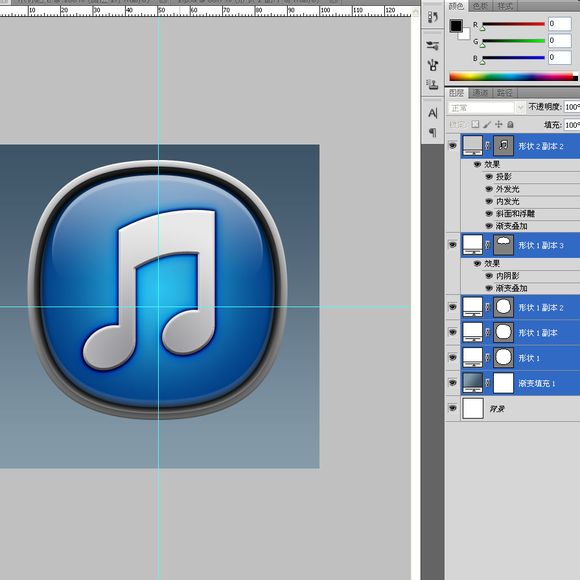Toggle visibility of 内阴影 effect
Viewport: 580px width, 580px height.
coord(489,276)
